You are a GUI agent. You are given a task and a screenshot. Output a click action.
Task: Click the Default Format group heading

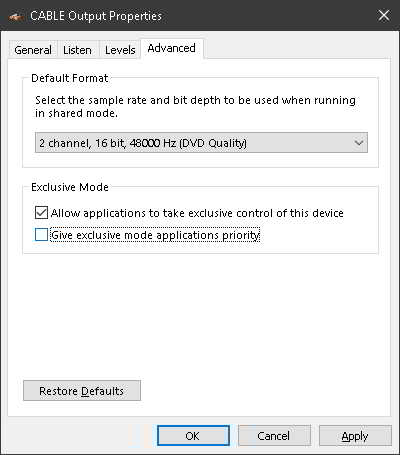pyautogui.click(x=70, y=78)
